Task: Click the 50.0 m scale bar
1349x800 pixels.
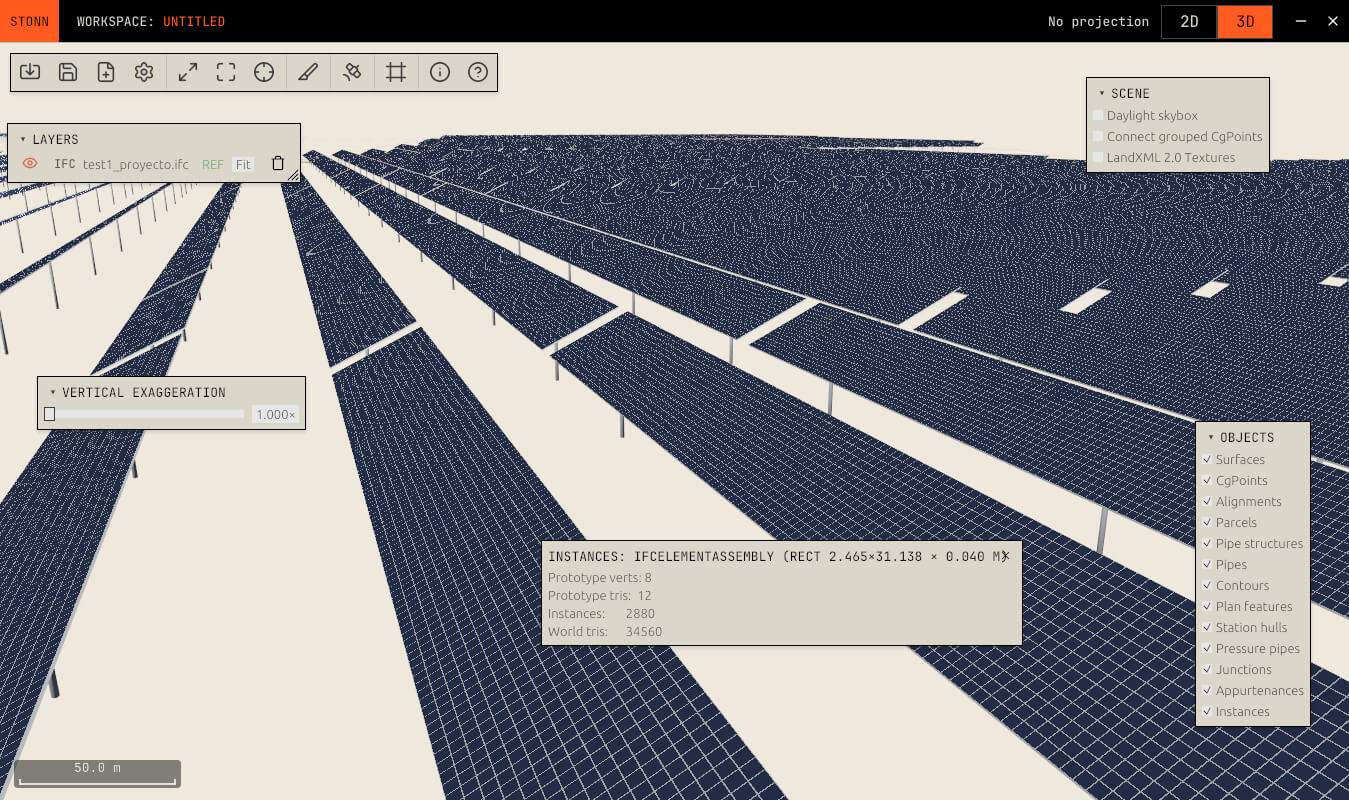Action: [97, 773]
